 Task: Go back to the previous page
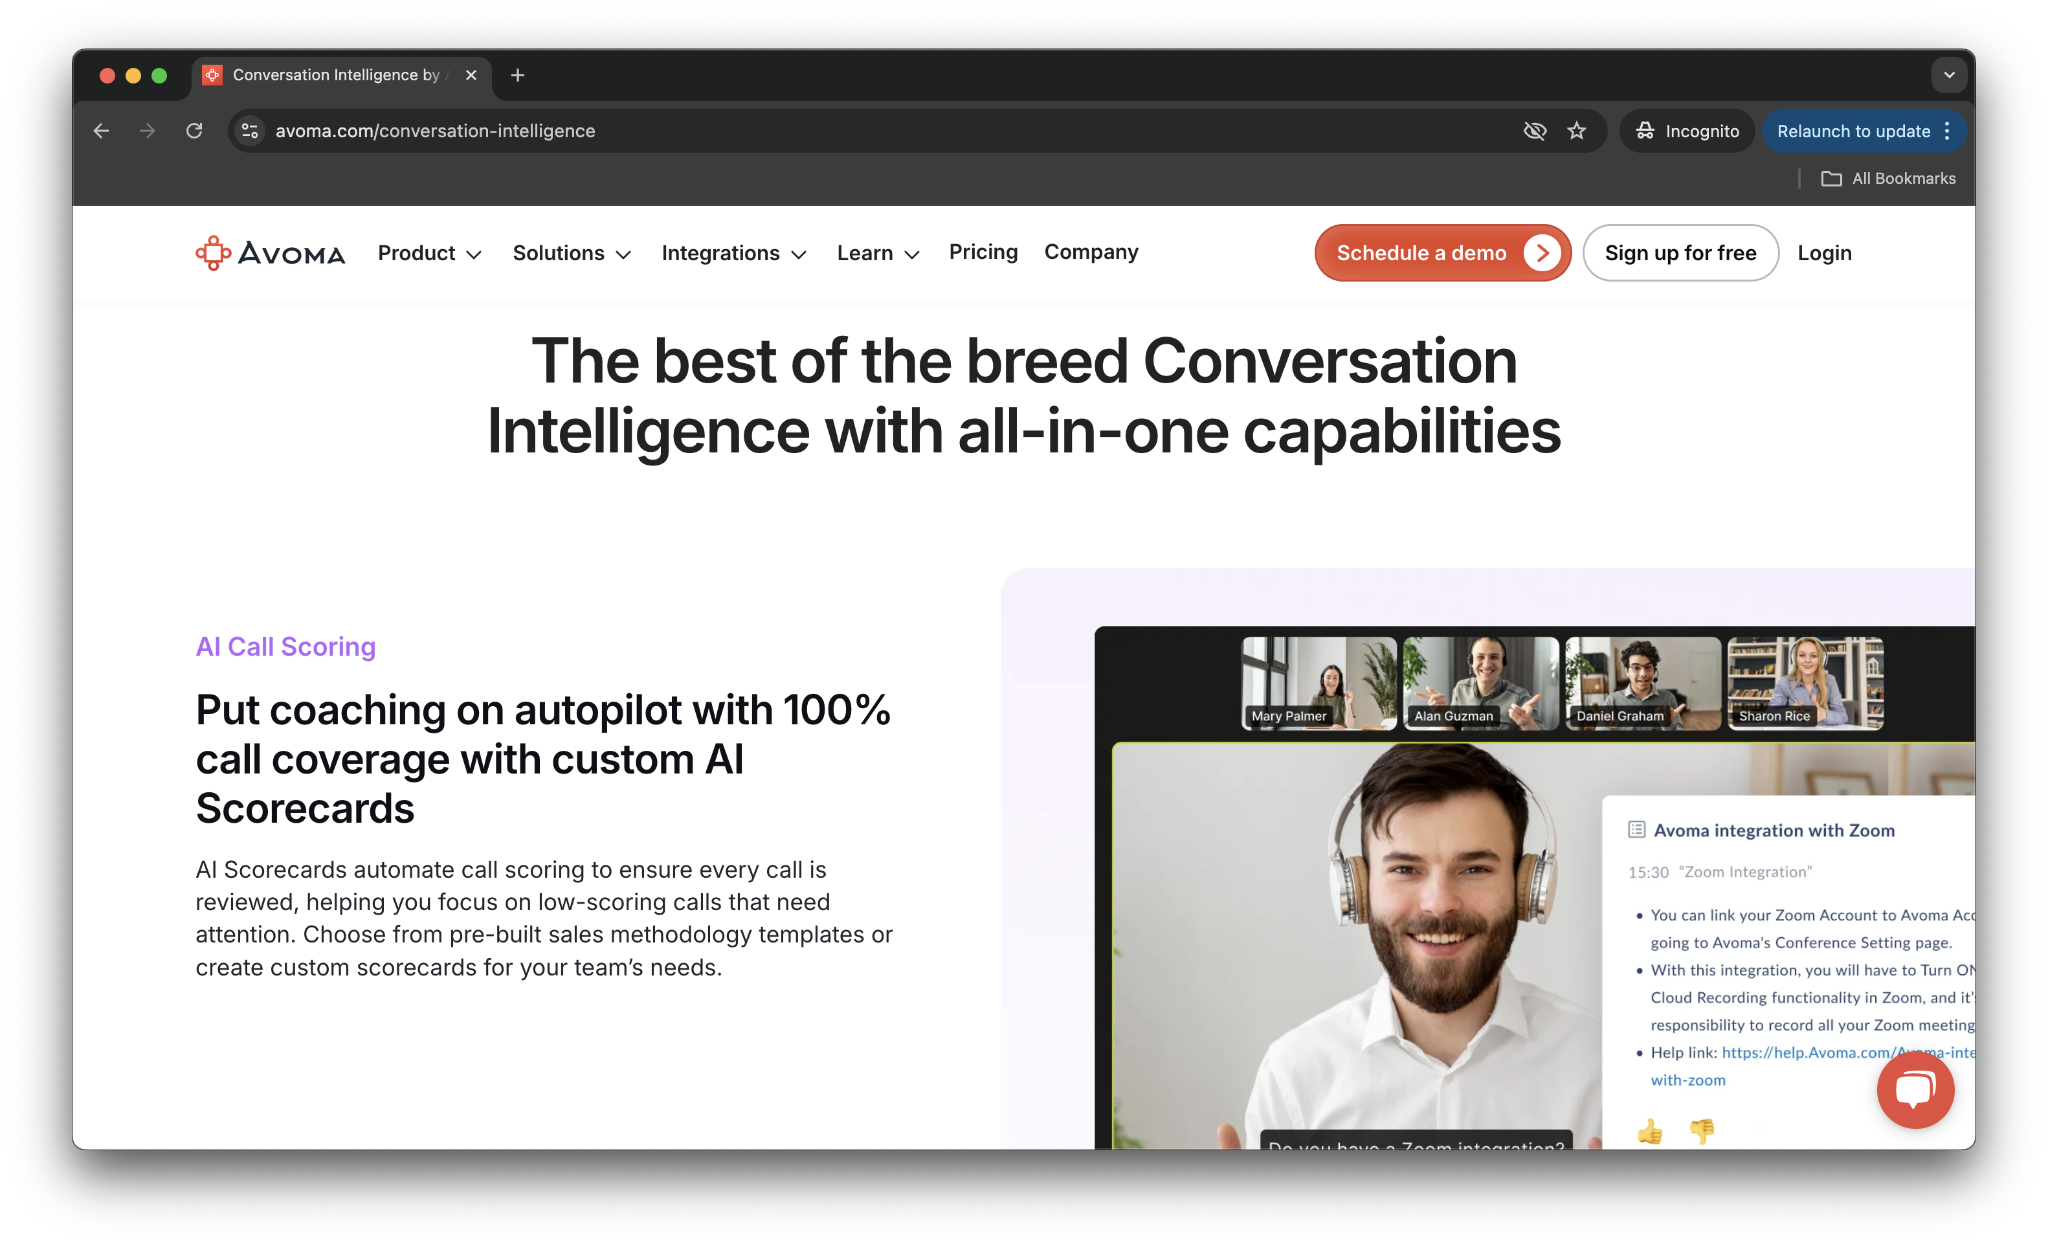(x=101, y=131)
